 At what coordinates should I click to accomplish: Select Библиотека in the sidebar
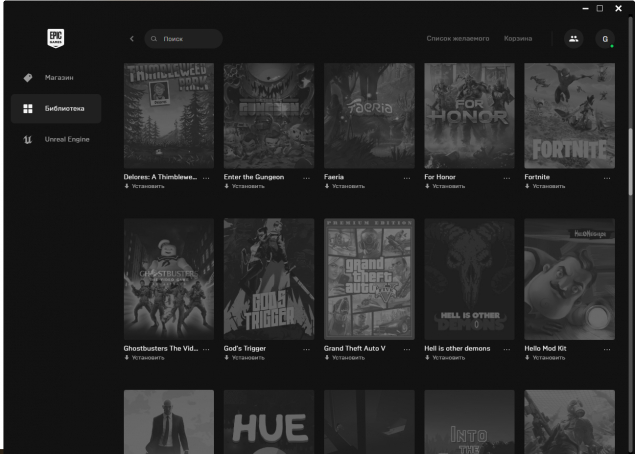(x=56, y=109)
